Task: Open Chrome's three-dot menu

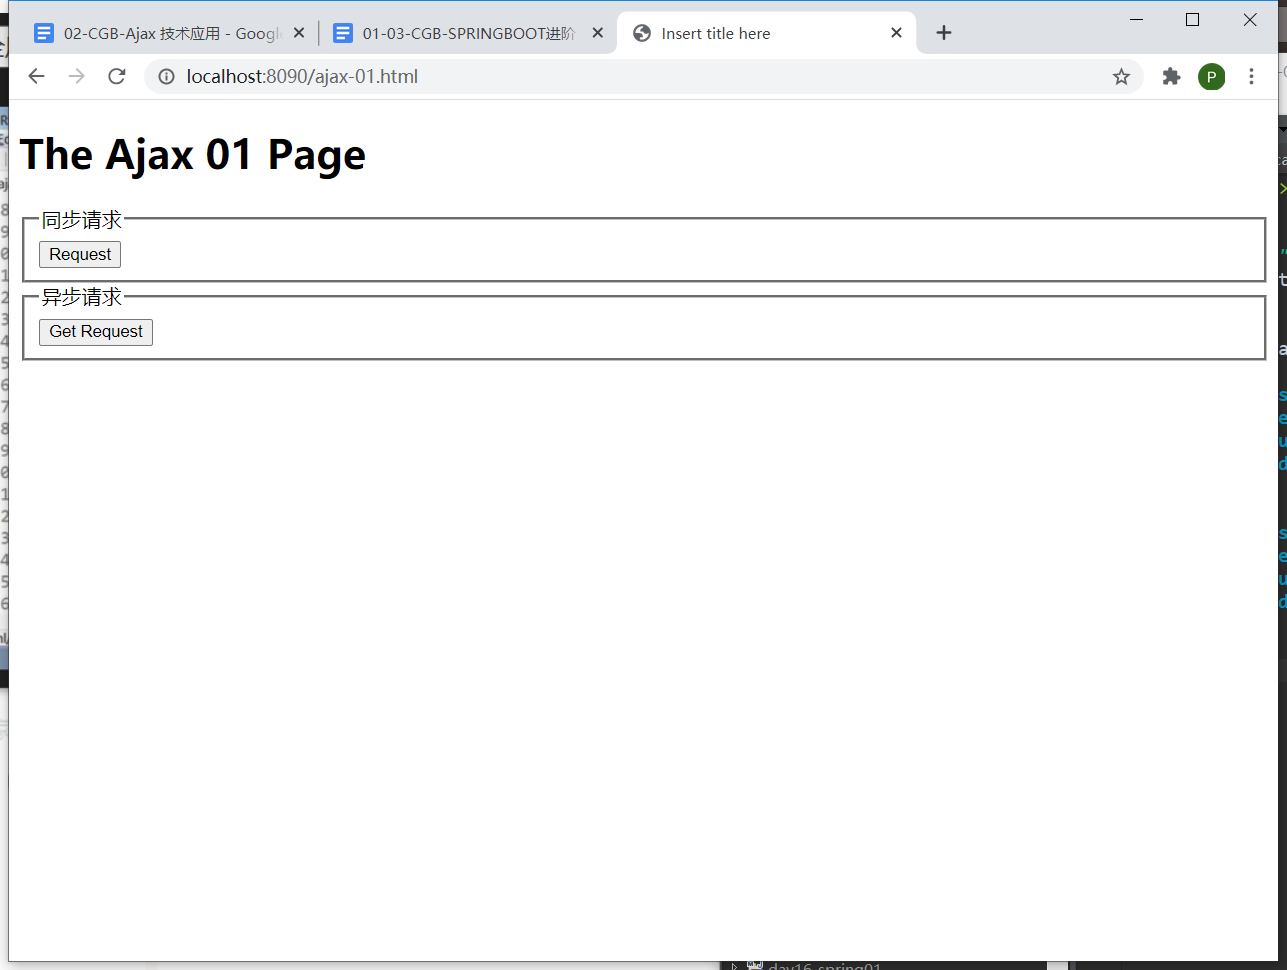Action: [x=1251, y=76]
